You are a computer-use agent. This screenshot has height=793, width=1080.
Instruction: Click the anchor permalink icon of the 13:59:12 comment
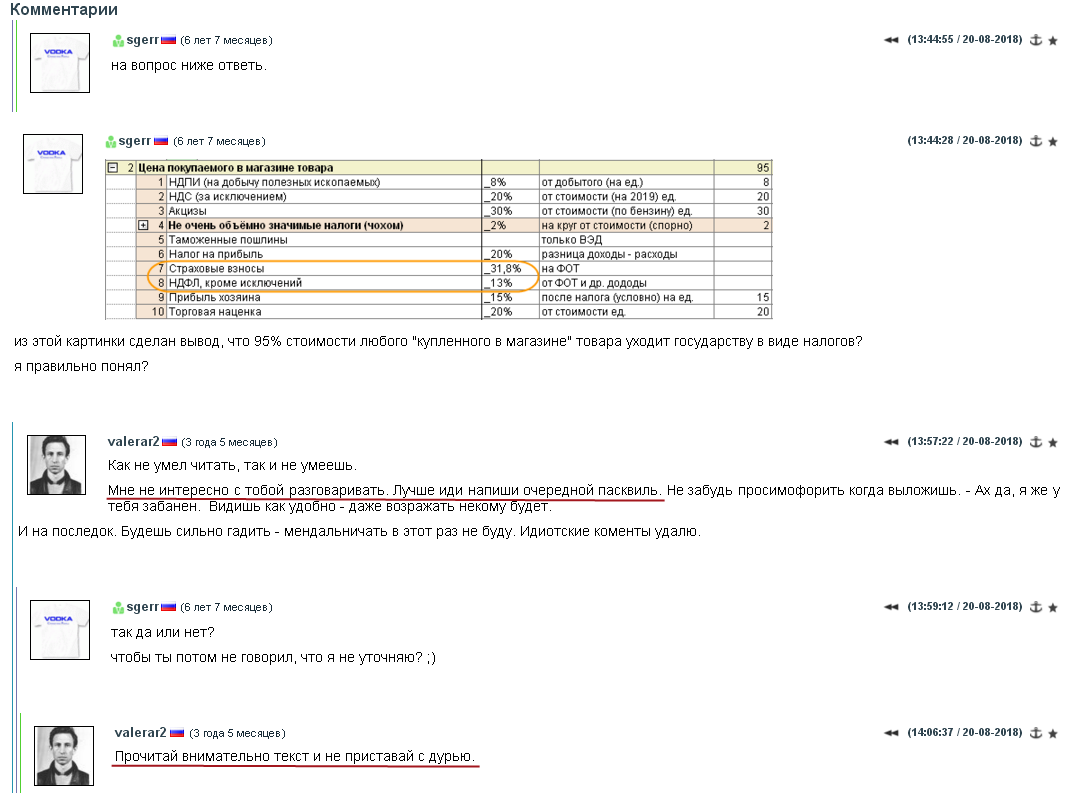point(1036,607)
